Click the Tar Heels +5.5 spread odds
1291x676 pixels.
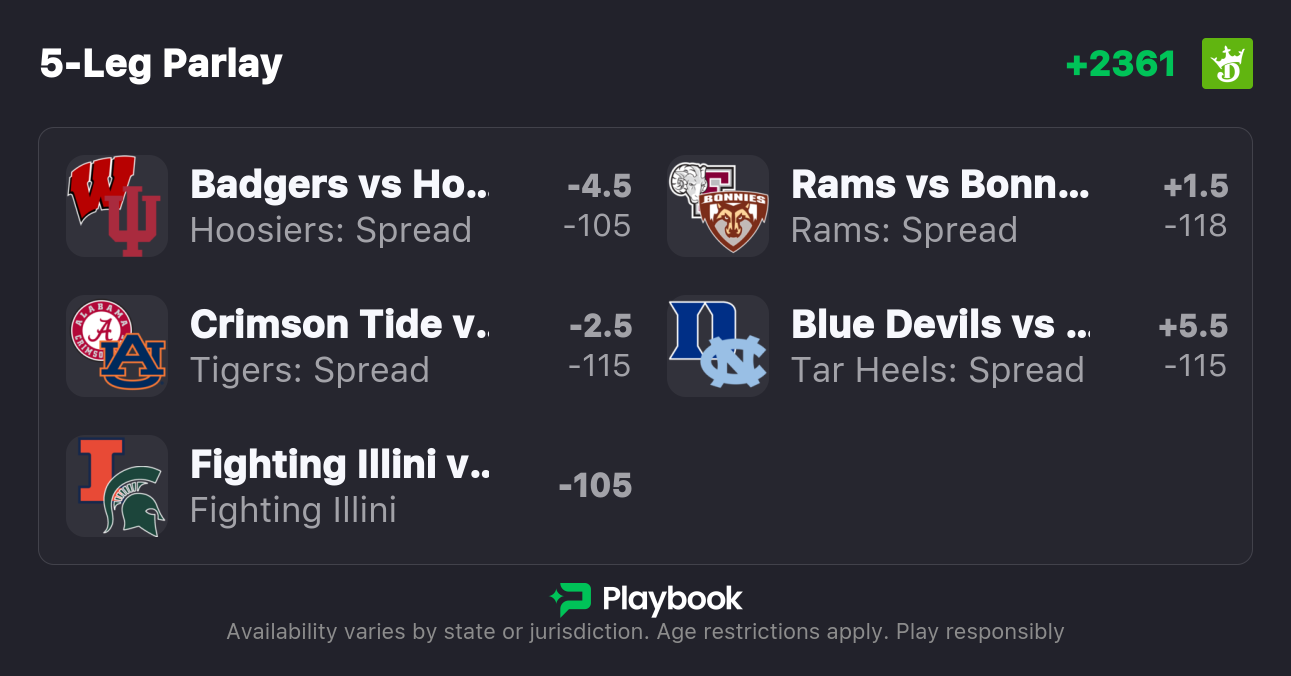(x=1193, y=346)
